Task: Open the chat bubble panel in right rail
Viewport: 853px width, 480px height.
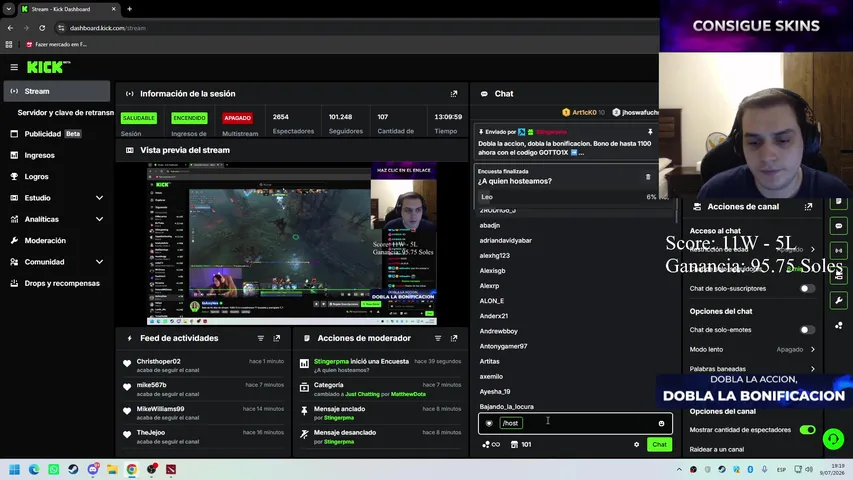Action: point(839,226)
